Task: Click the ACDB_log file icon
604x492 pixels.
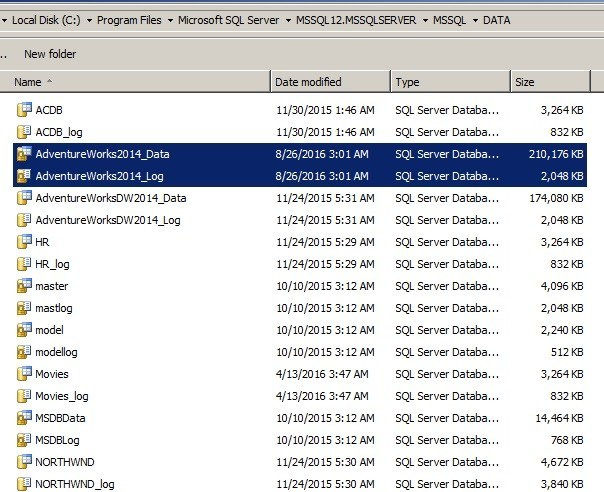Action: coord(24,132)
